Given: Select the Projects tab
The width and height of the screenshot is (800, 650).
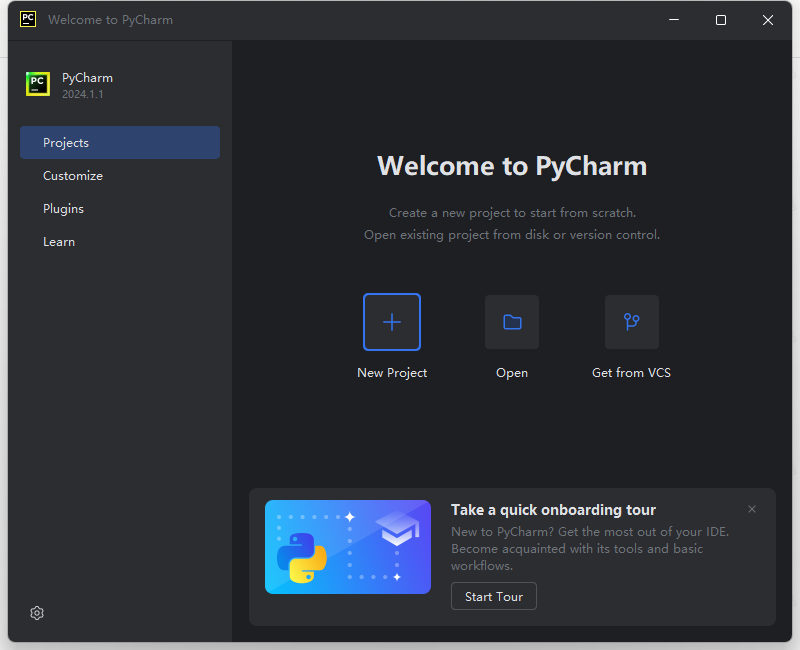Looking at the screenshot, I should [x=120, y=142].
